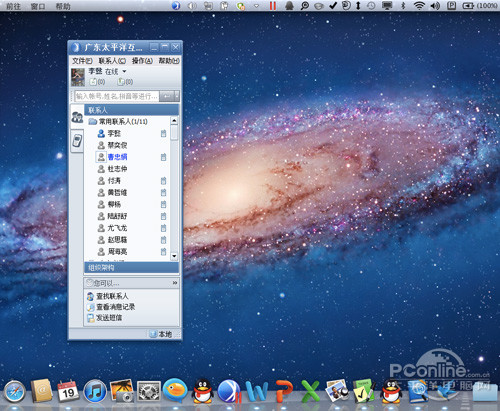Screen dimensions: 500x411
Task: Open the 帮助 menu in the chat window
Action: [x=169, y=61]
